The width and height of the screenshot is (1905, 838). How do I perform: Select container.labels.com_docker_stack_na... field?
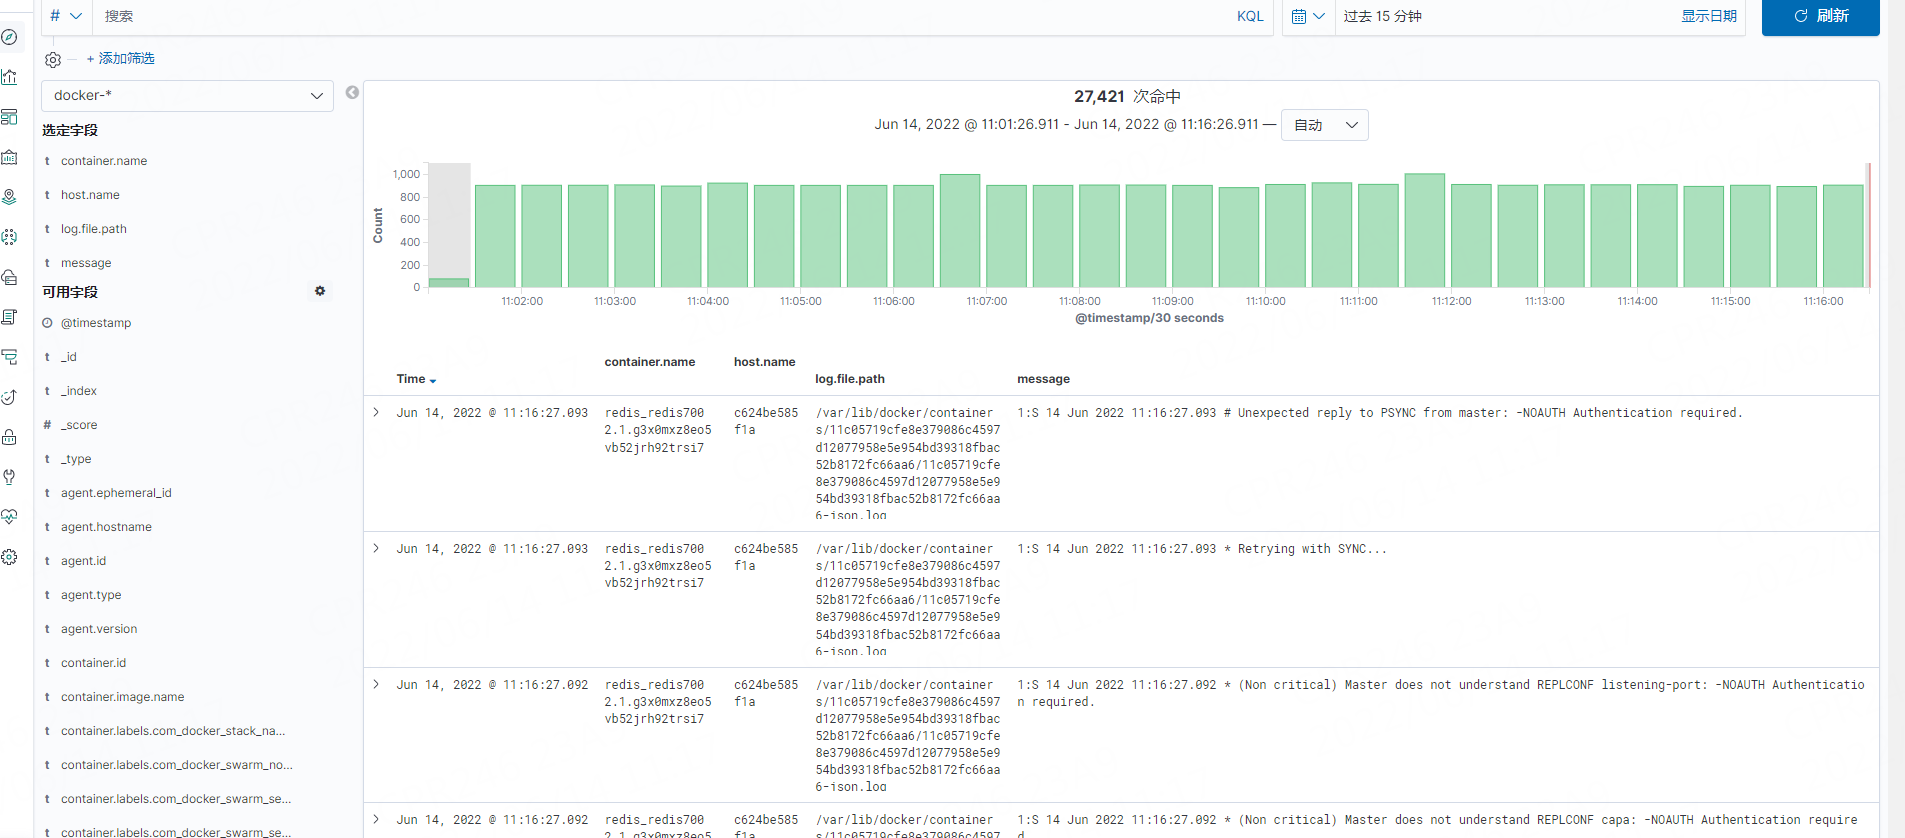coord(173,731)
